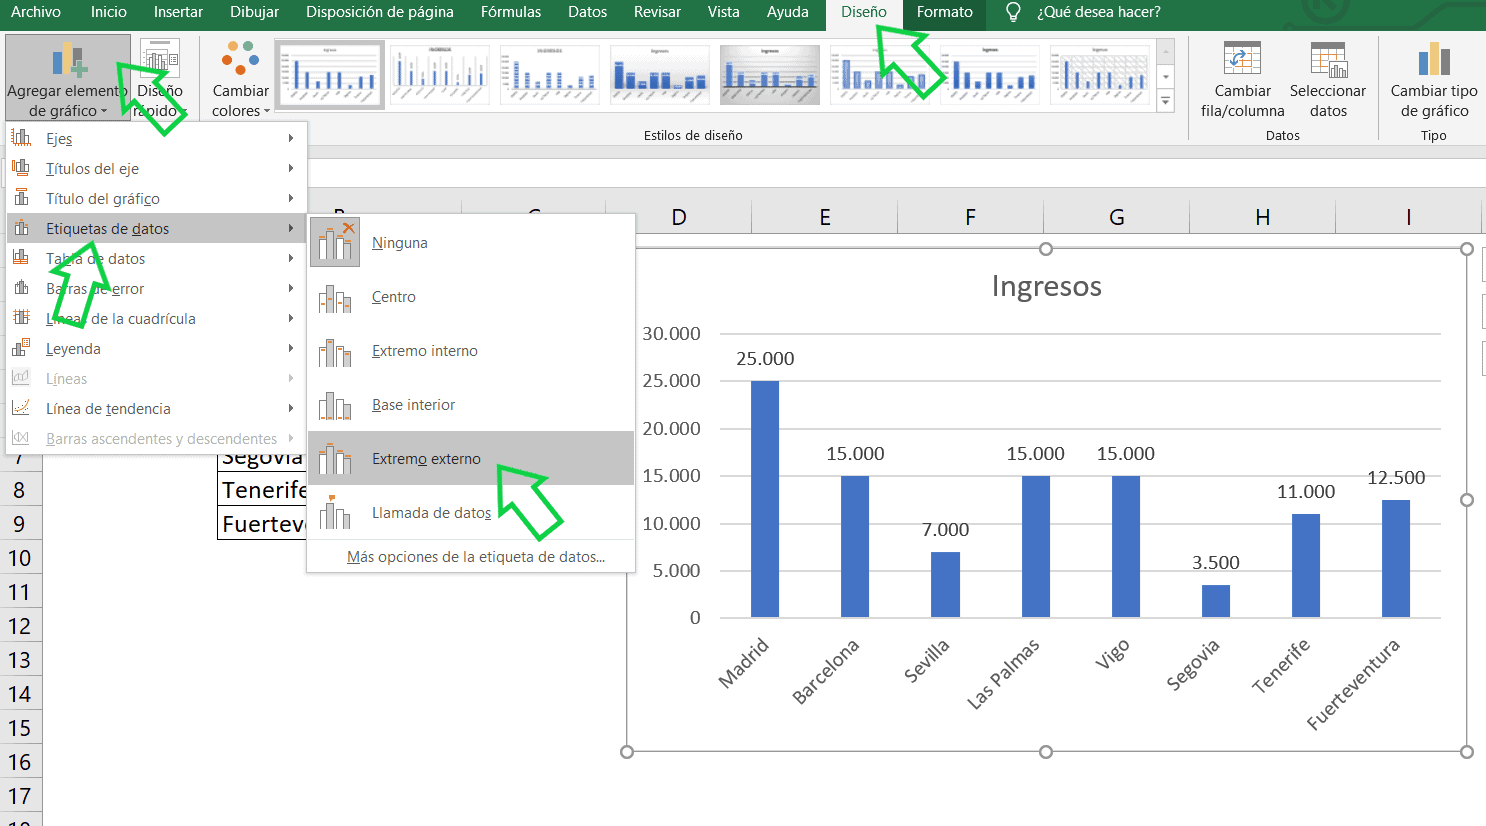Apply the fifth gray-background chart style

[770, 74]
